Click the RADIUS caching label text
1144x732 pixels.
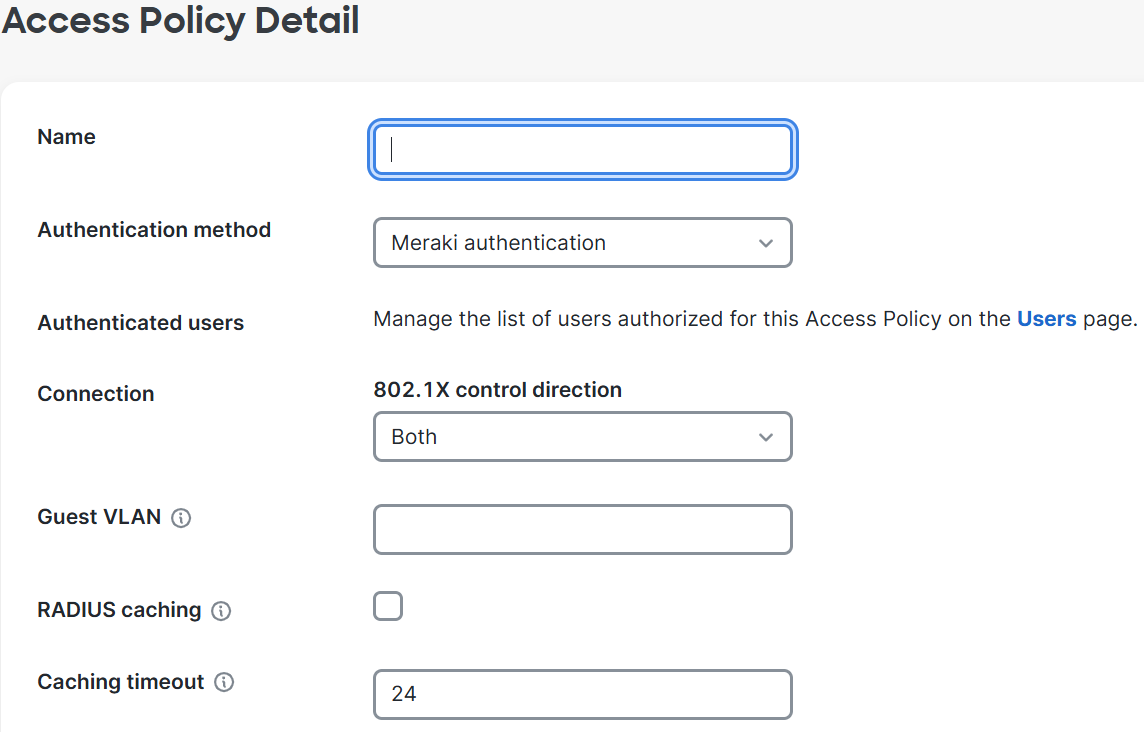(x=119, y=610)
